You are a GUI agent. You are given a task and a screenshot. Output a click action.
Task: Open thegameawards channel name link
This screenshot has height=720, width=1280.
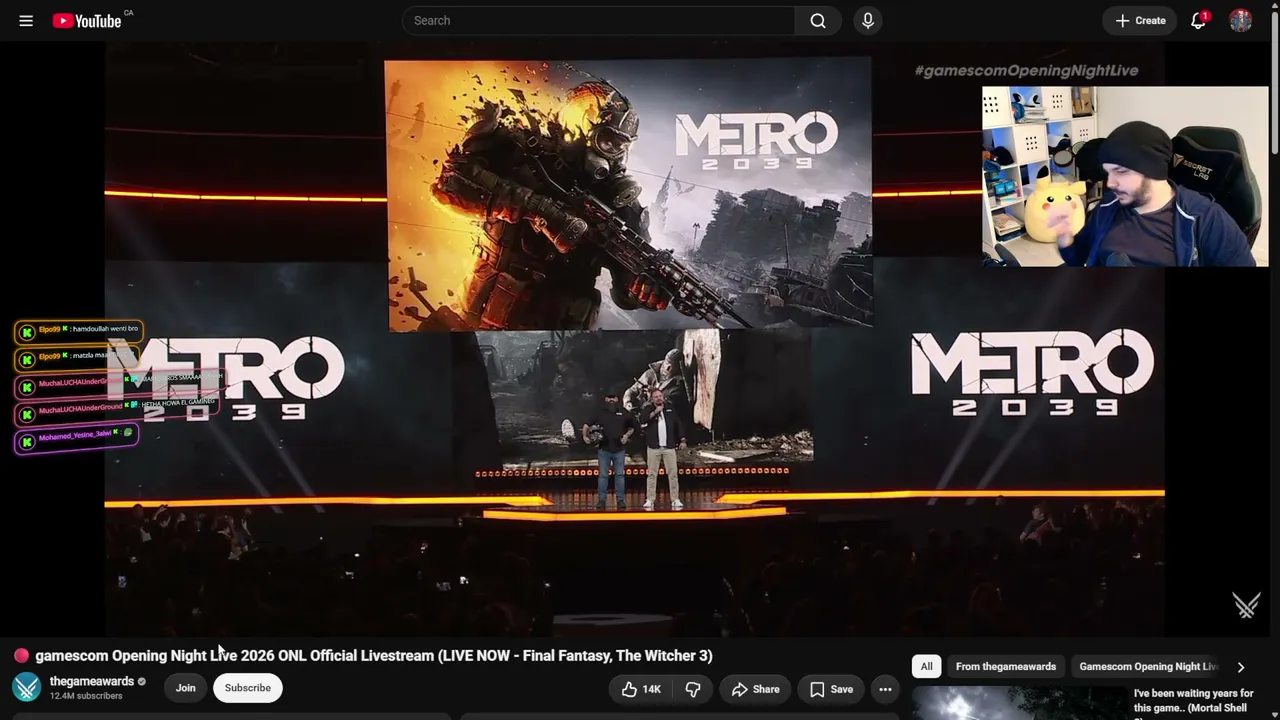point(92,681)
